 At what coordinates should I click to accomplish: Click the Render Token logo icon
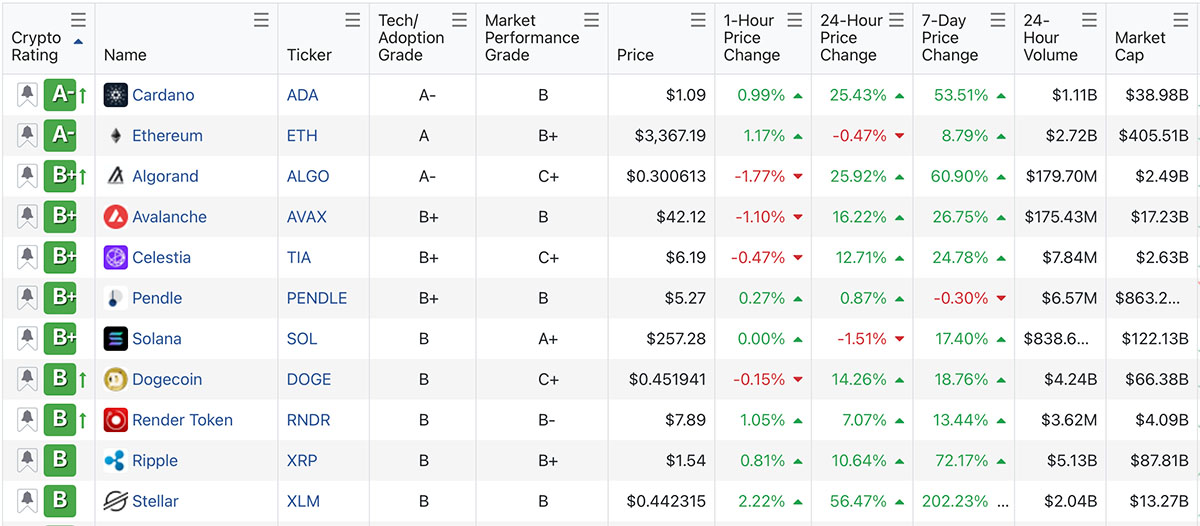[x=116, y=420]
